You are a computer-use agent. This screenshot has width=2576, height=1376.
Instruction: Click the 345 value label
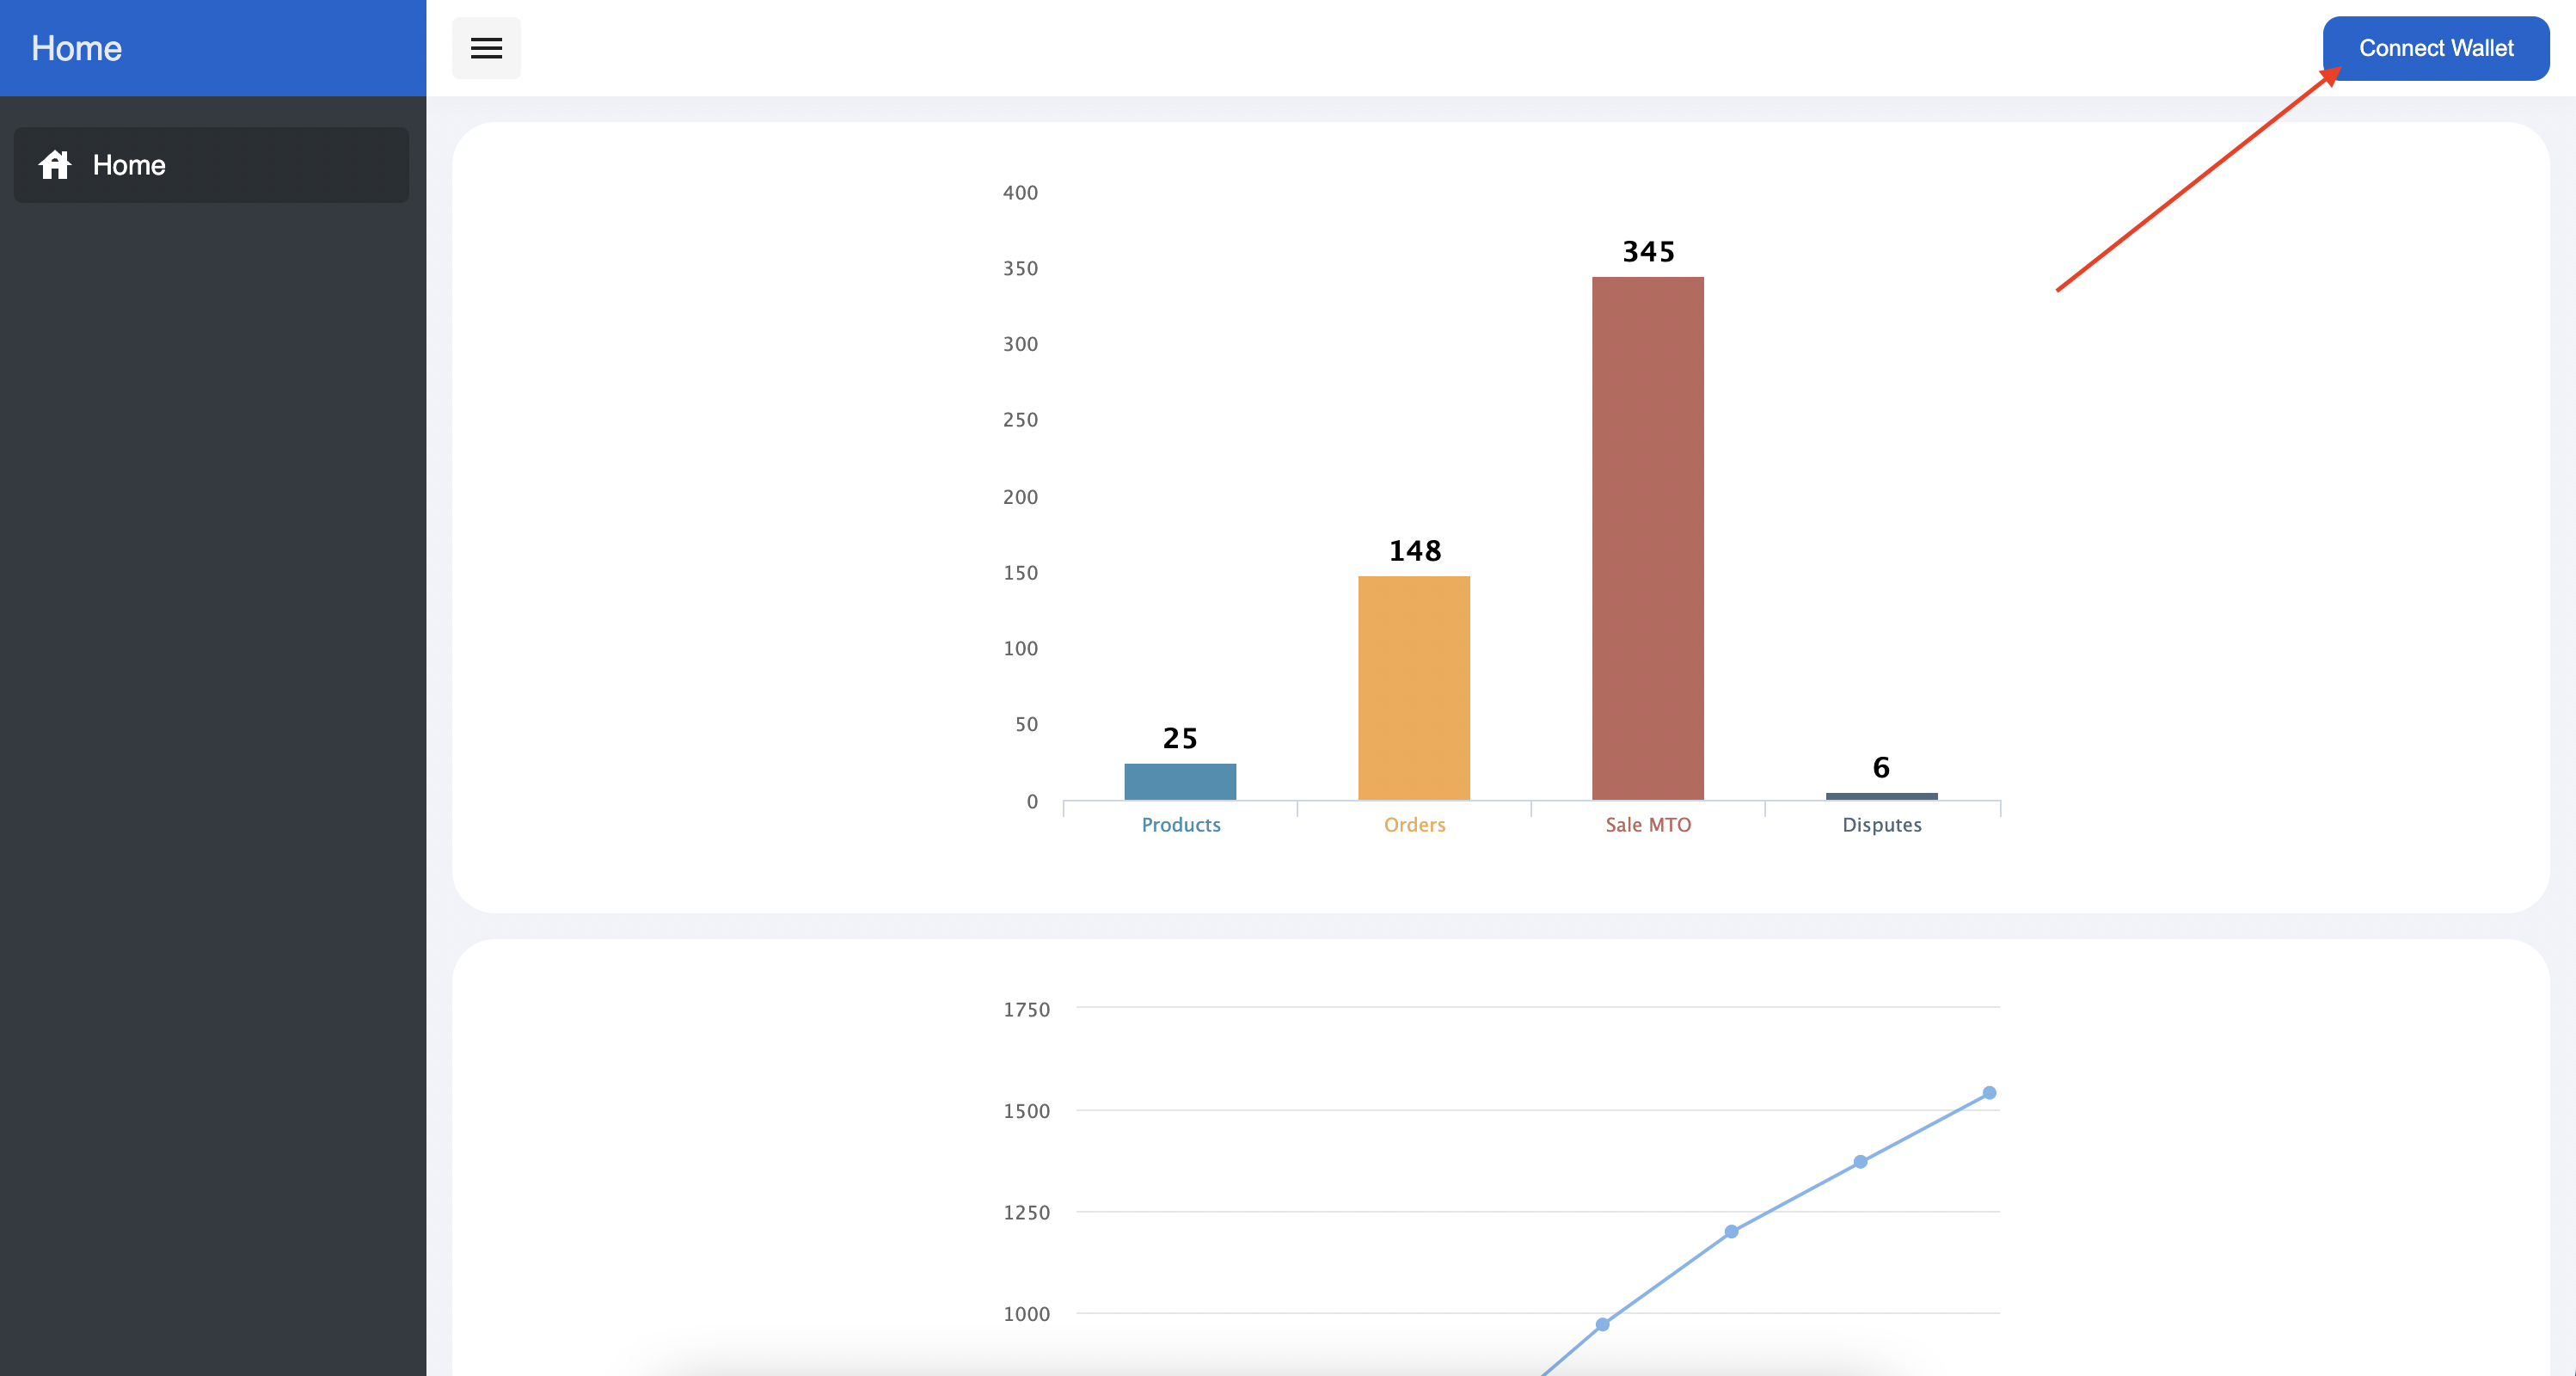1648,252
